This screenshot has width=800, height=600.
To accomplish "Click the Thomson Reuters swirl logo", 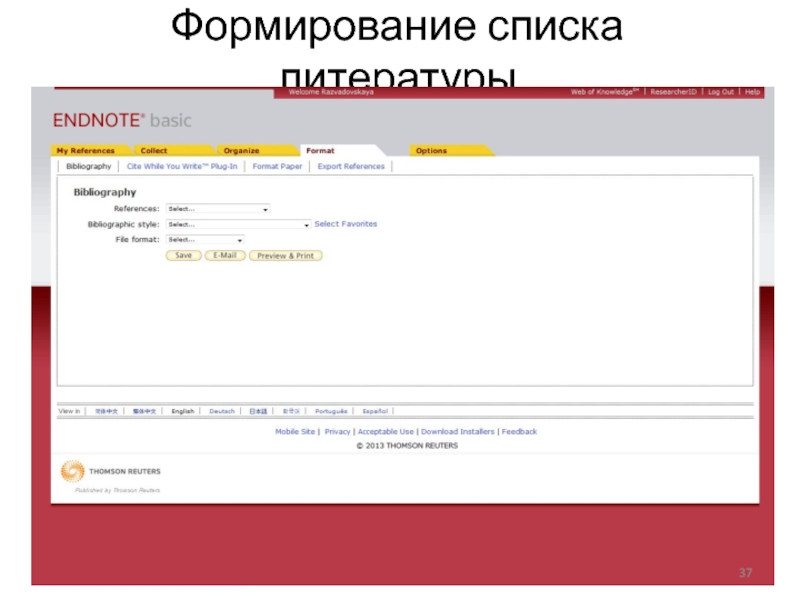I will tap(72, 471).
